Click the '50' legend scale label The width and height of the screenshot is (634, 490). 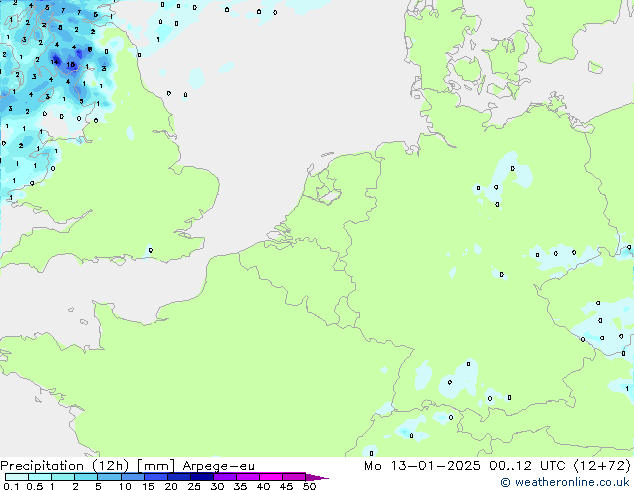pyautogui.click(x=309, y=486)
